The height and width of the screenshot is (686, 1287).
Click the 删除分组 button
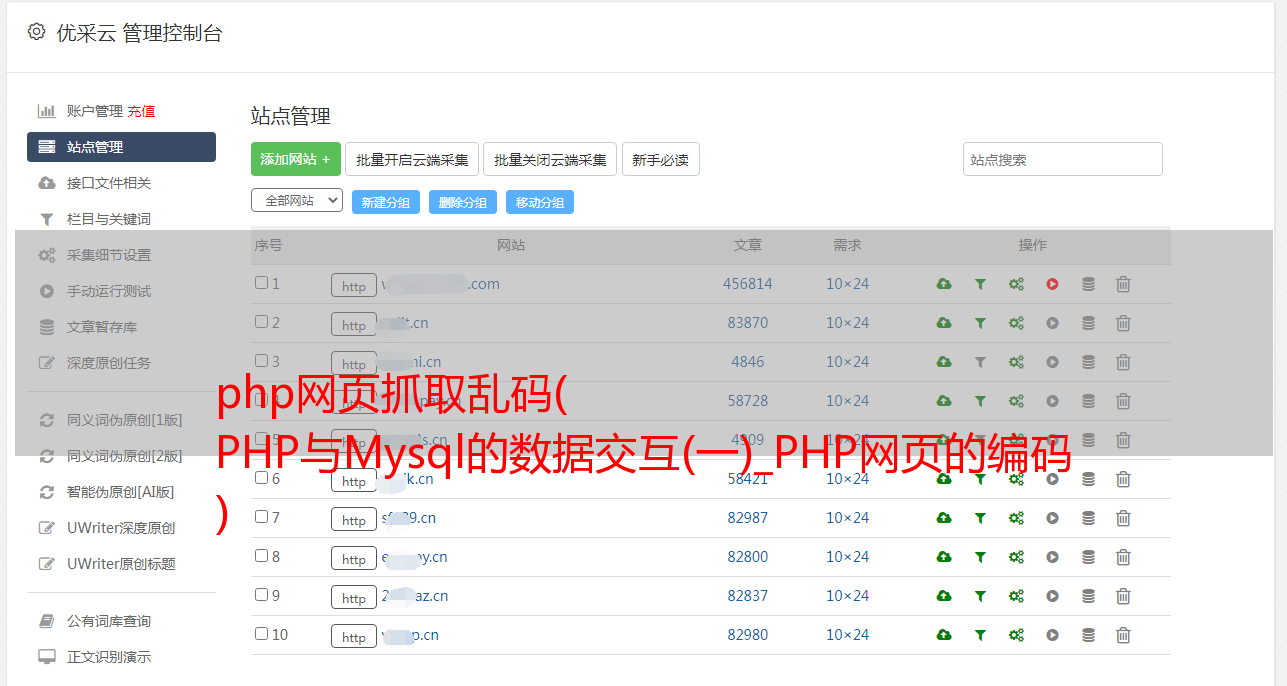(463, 202)
